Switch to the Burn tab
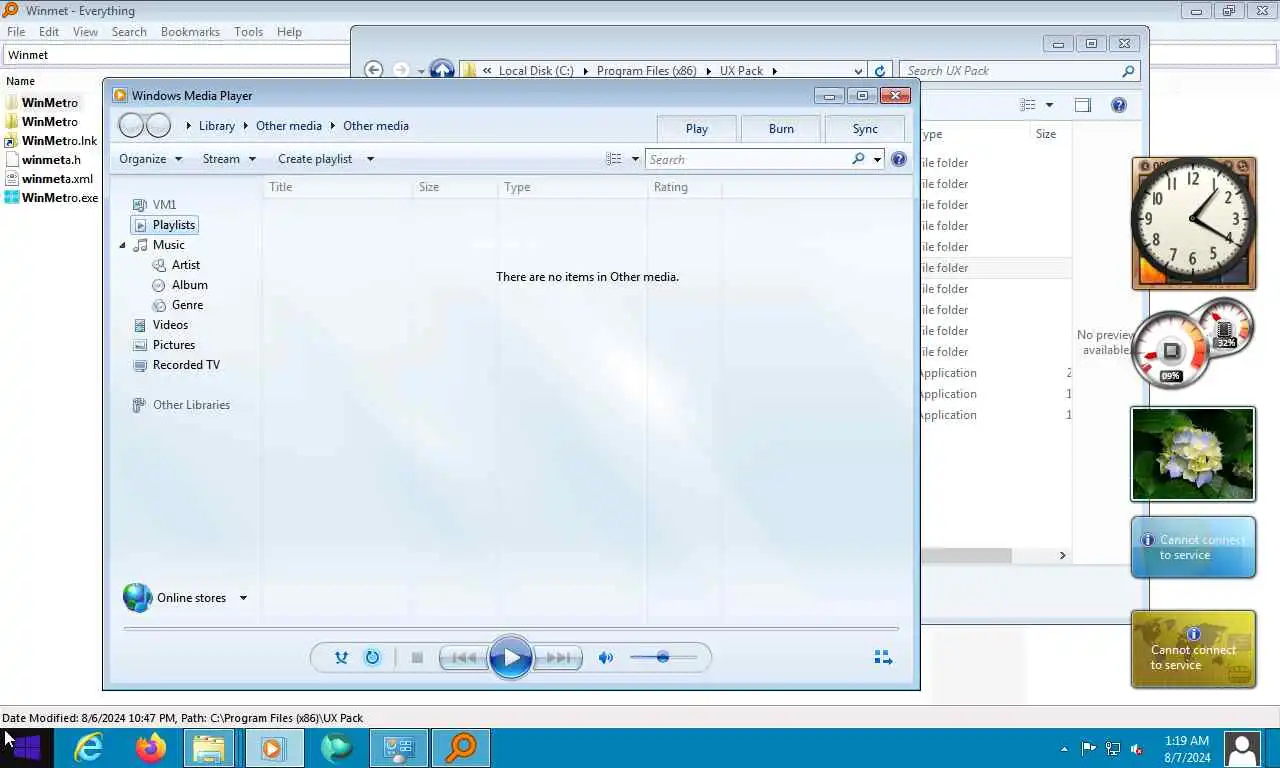1280x768 pixels. coord(781,128)
